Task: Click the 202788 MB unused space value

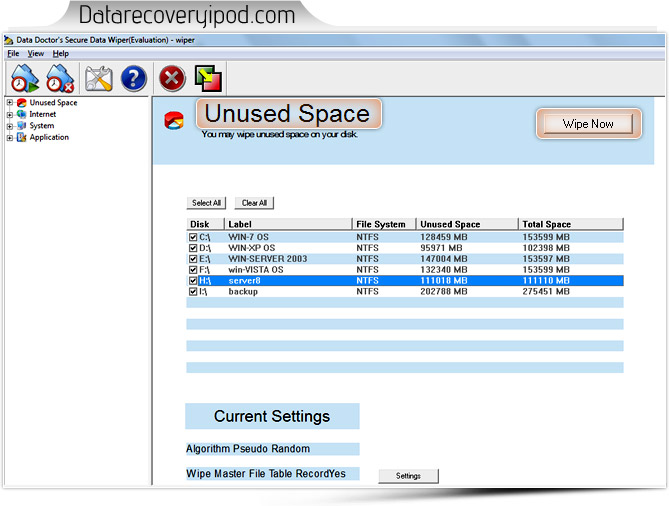Action: 444,291
